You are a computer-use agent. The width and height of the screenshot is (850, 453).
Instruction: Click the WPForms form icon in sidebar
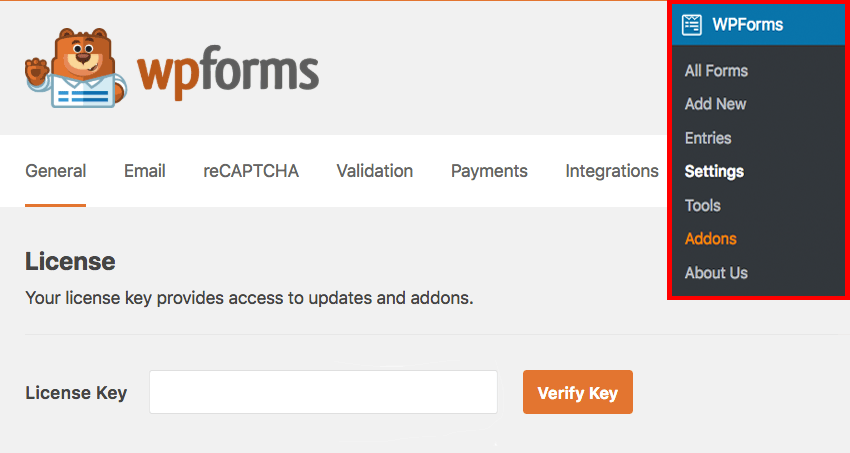pyautogui.click(x=692, y=25)
